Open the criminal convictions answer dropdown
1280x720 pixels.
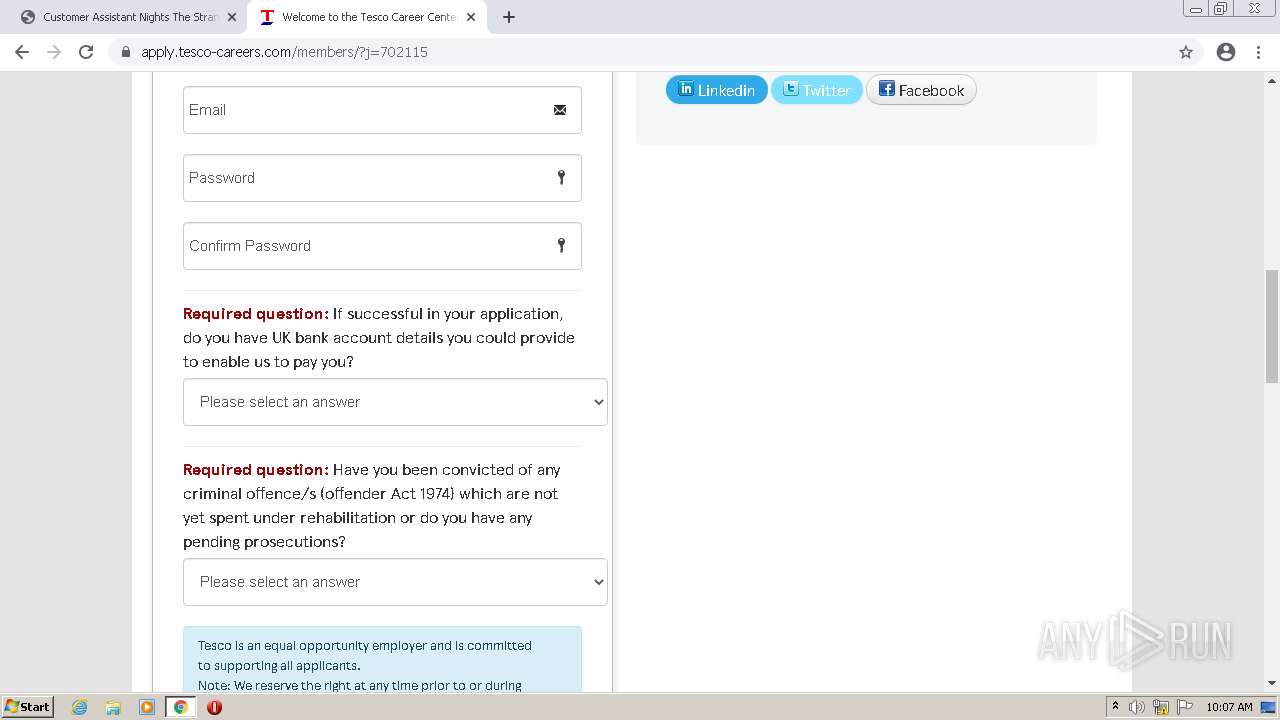395,582
